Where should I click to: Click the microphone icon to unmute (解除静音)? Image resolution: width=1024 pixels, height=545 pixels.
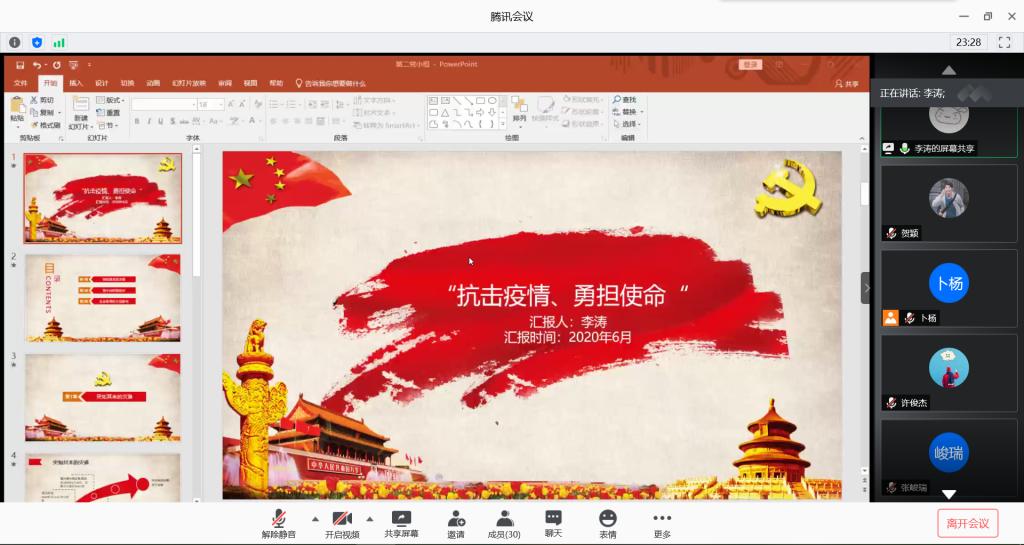coord(279,518)
